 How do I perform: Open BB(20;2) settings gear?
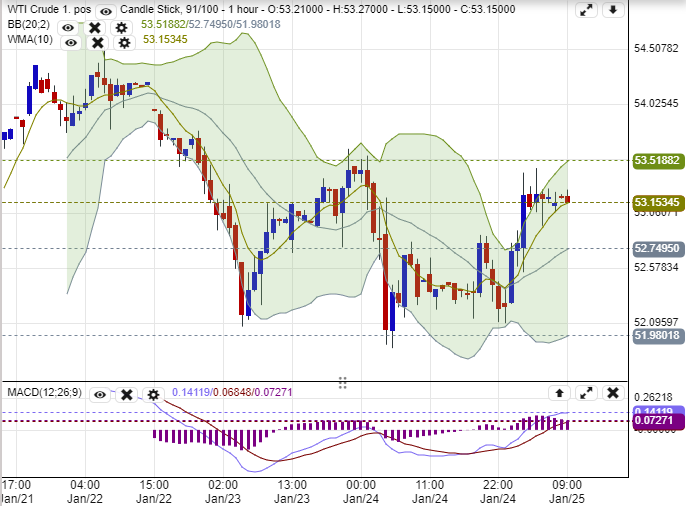click(121, 27)
